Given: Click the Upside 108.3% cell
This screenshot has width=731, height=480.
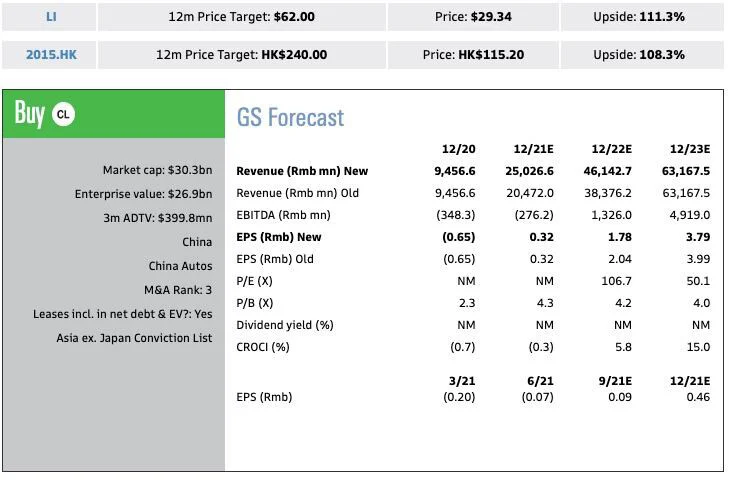Looking at the screenshot, I should tap(641, 55).
